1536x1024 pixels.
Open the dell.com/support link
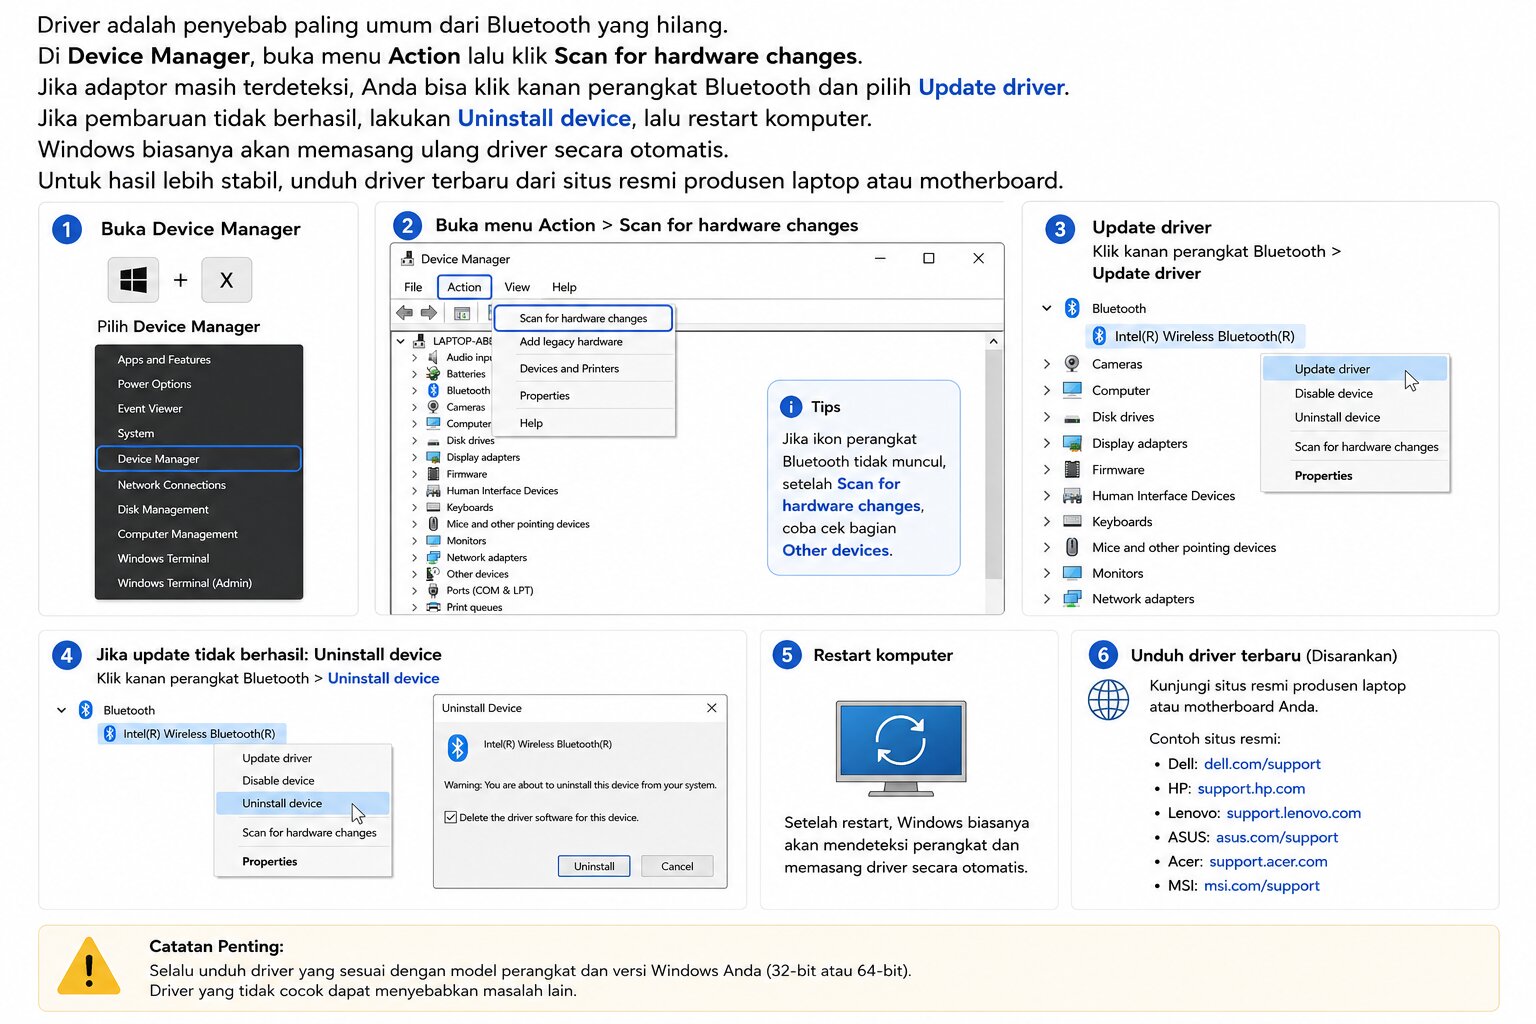coord(1262,764)
